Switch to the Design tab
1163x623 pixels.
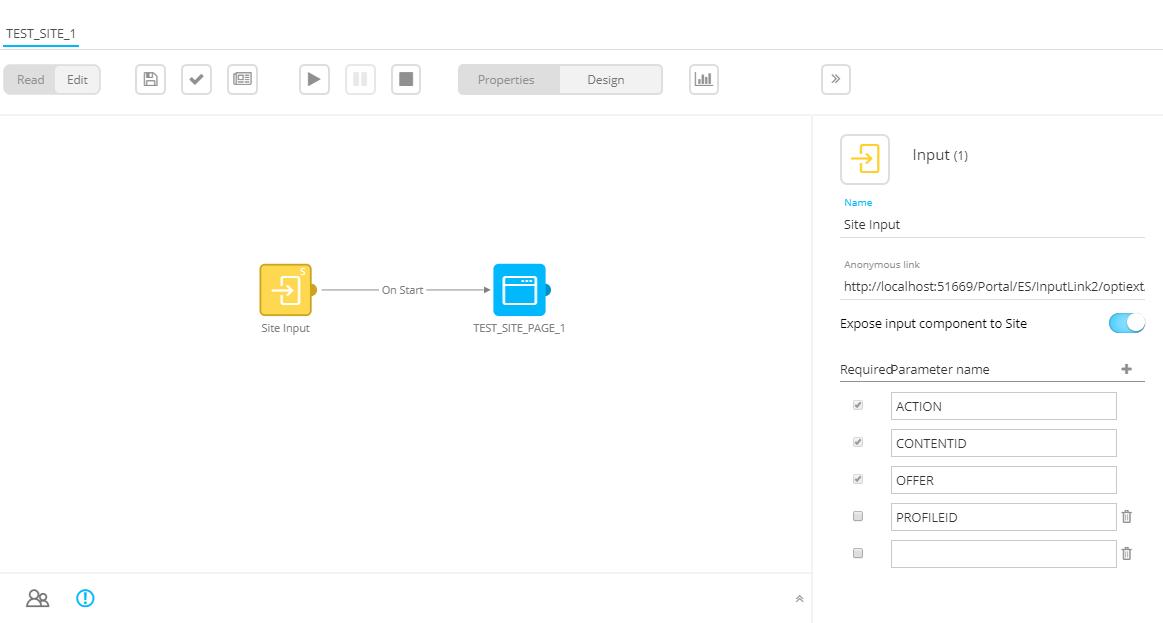(x=605, y=80)
